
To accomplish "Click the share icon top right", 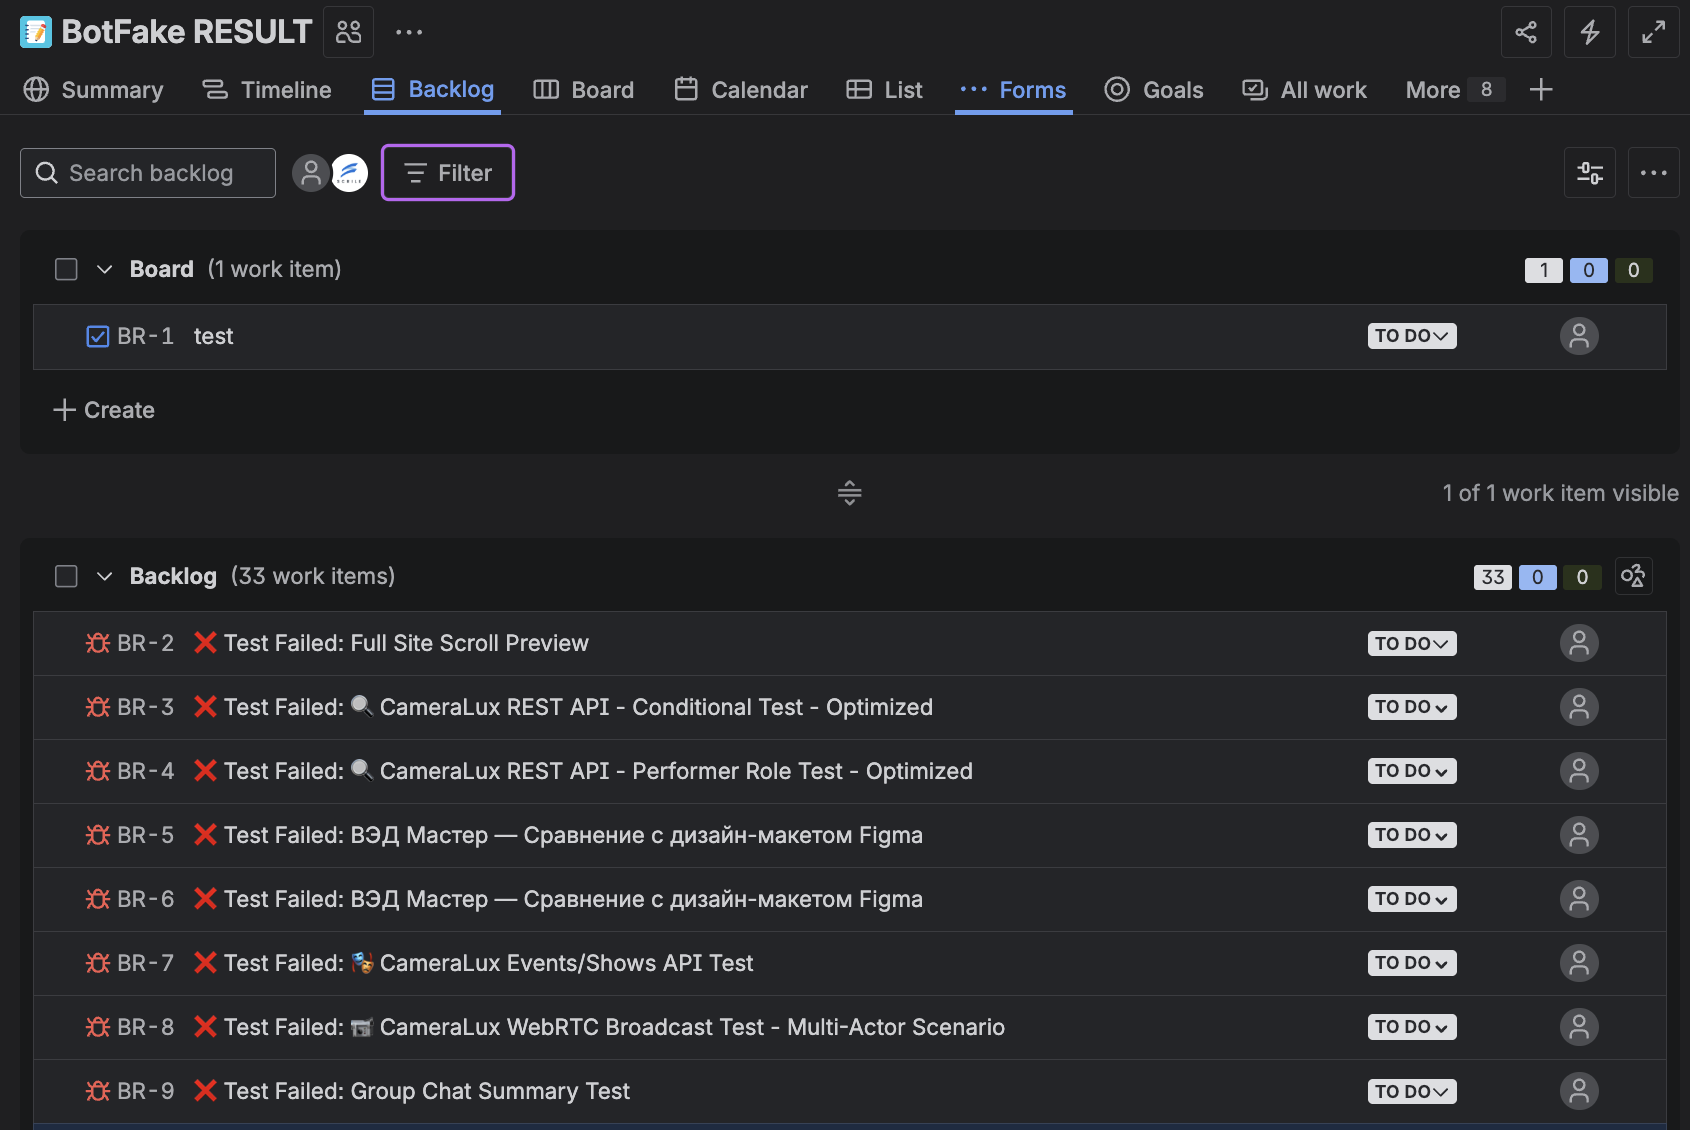I will [1527, 31].
